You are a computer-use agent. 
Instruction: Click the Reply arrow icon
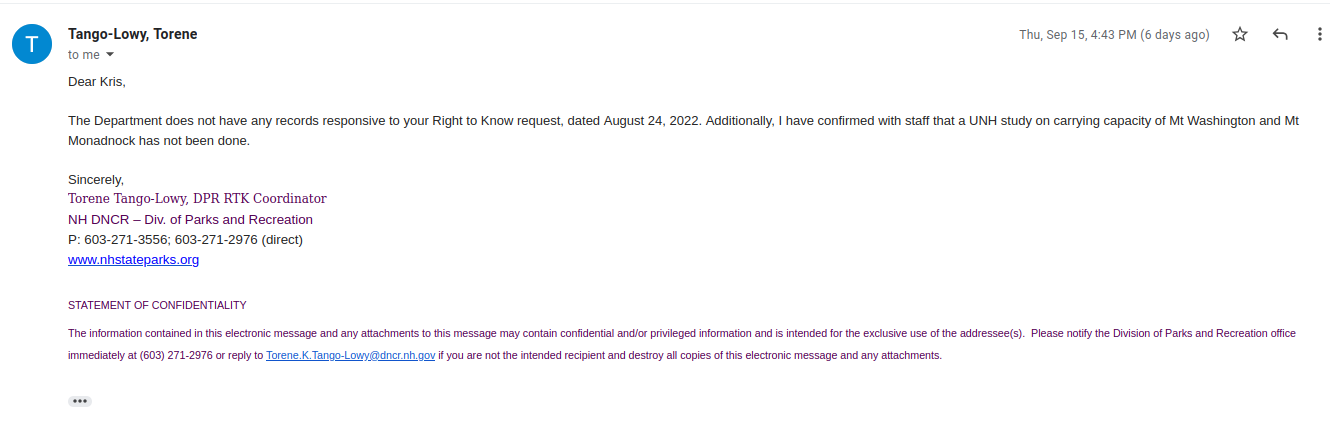tap(1280, 35)
